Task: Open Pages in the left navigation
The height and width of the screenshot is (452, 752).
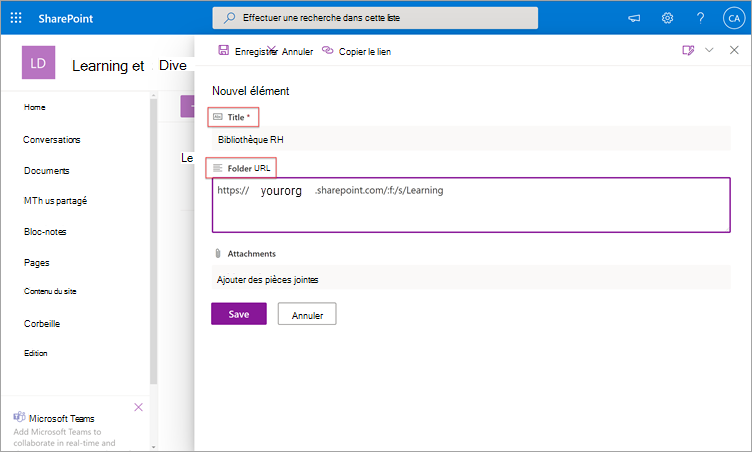Action: point(36,262)
